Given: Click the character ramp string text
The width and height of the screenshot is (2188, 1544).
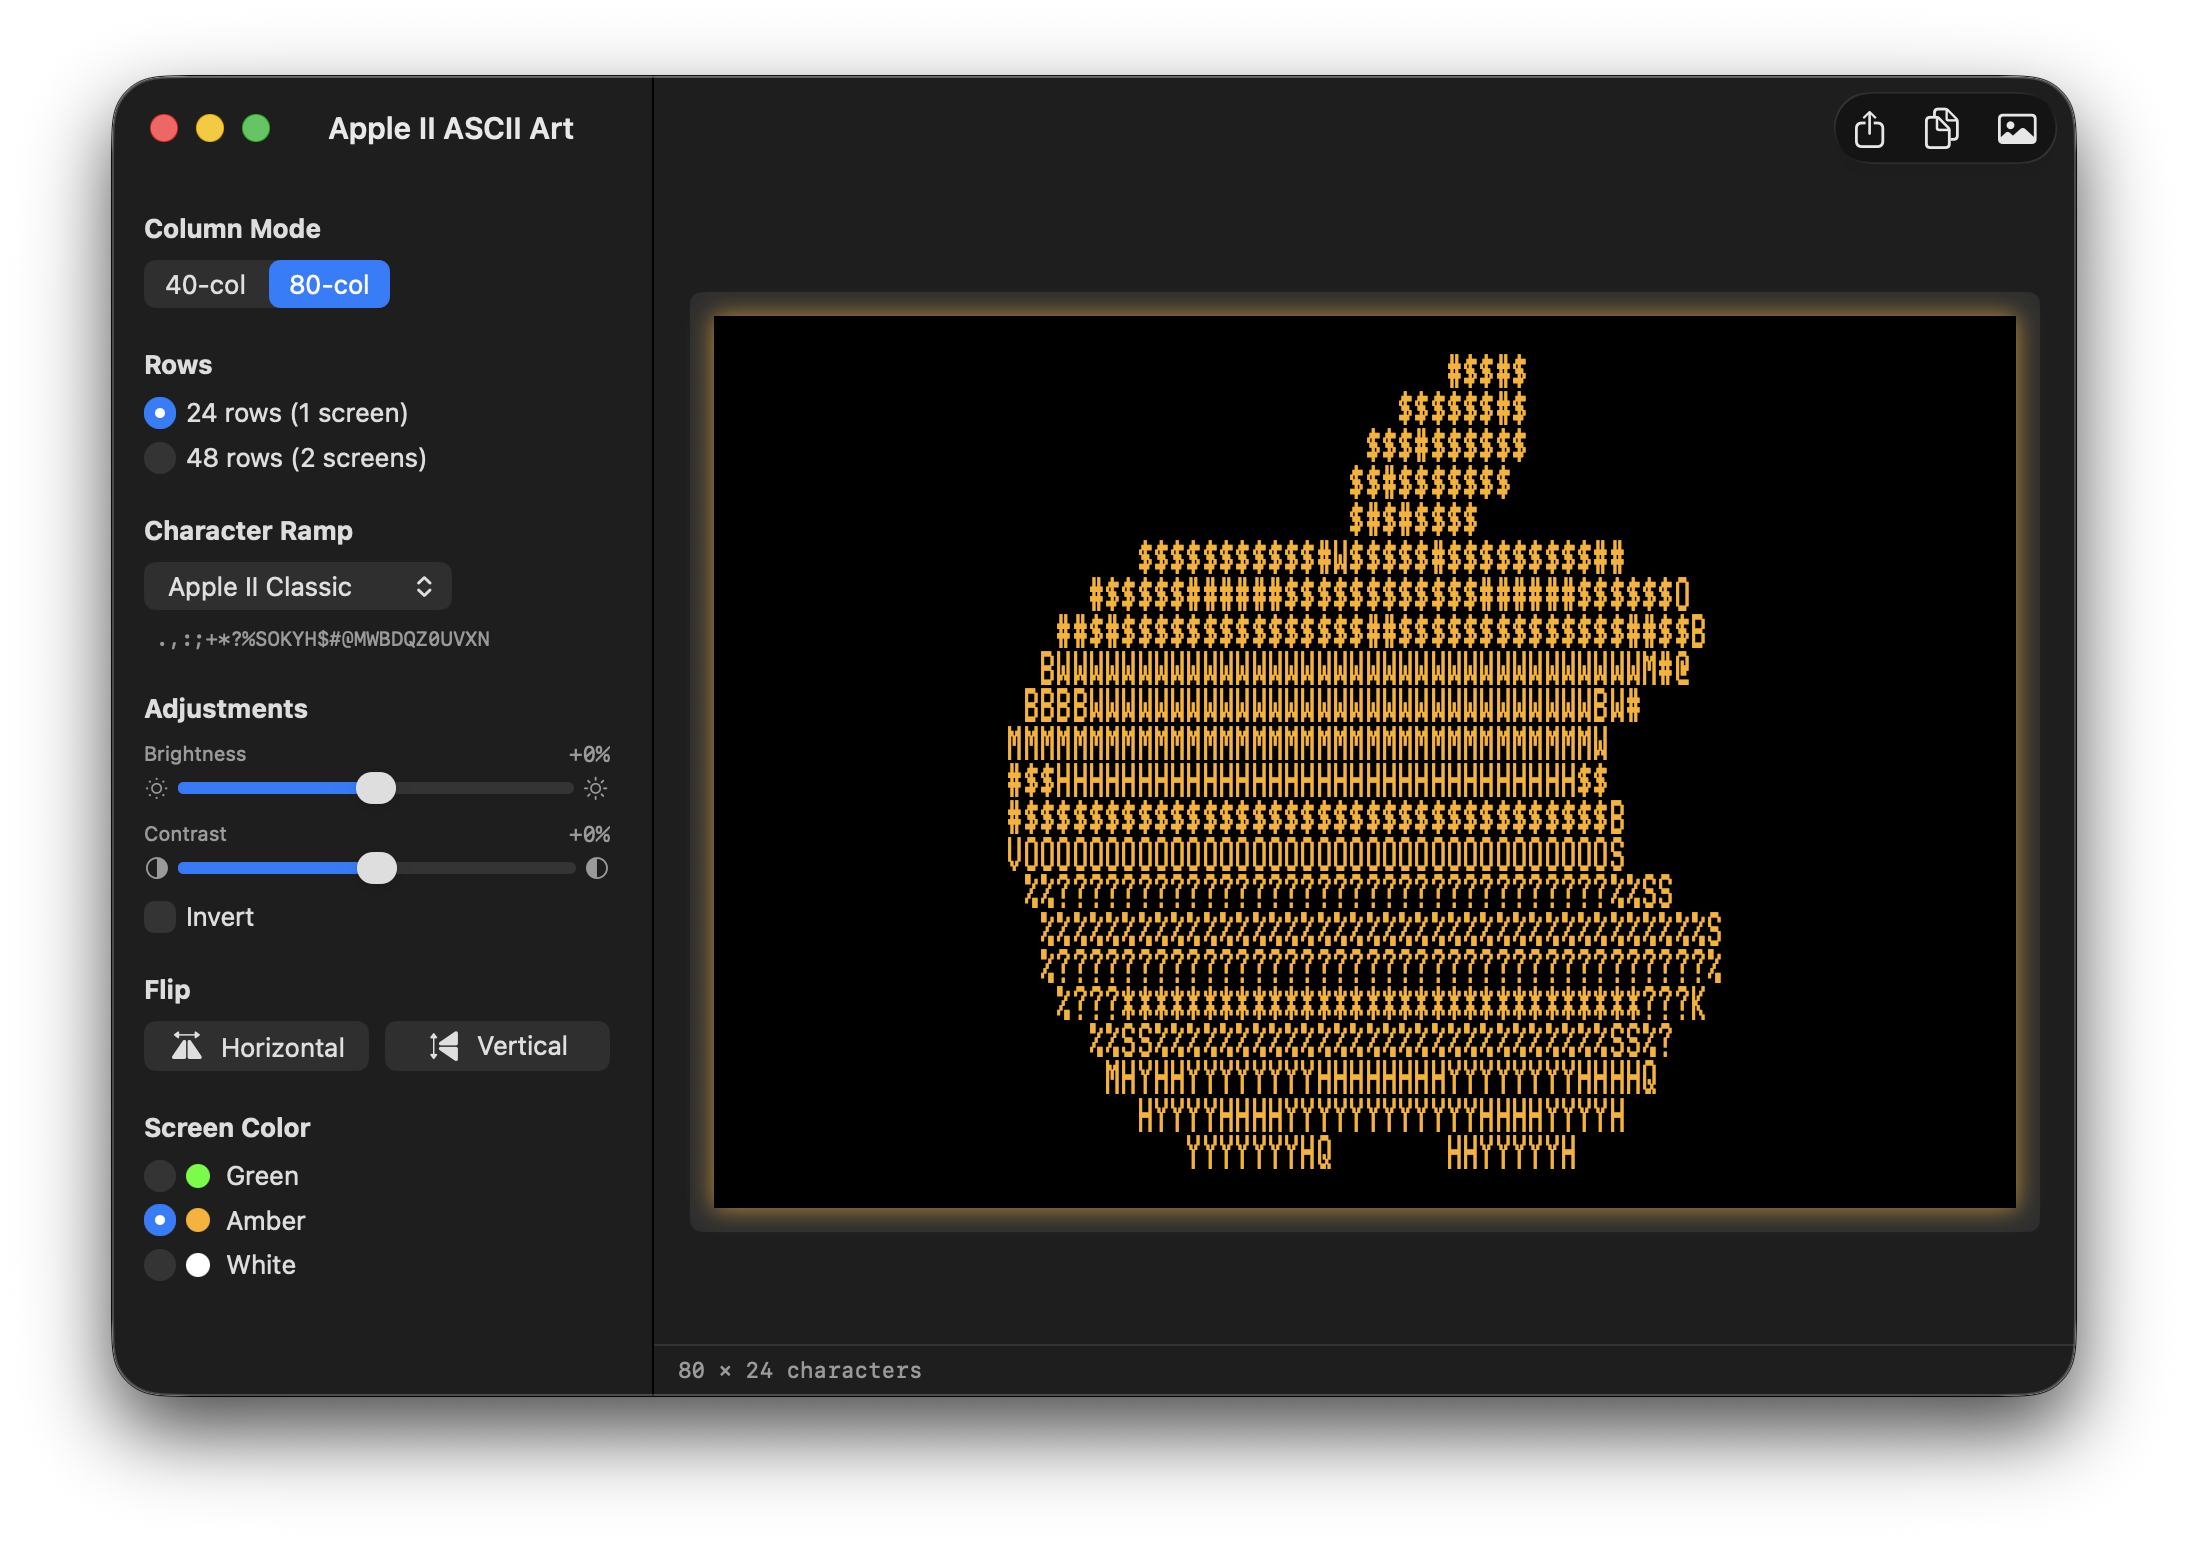Looking at the screenshot, I should tap(324, 639).
